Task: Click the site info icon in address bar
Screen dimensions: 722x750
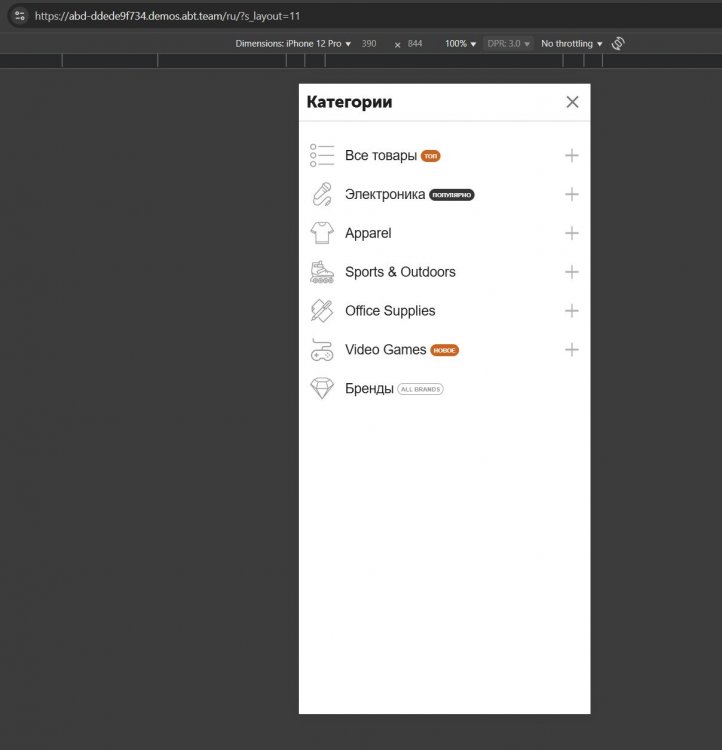Action: (19, 16)
